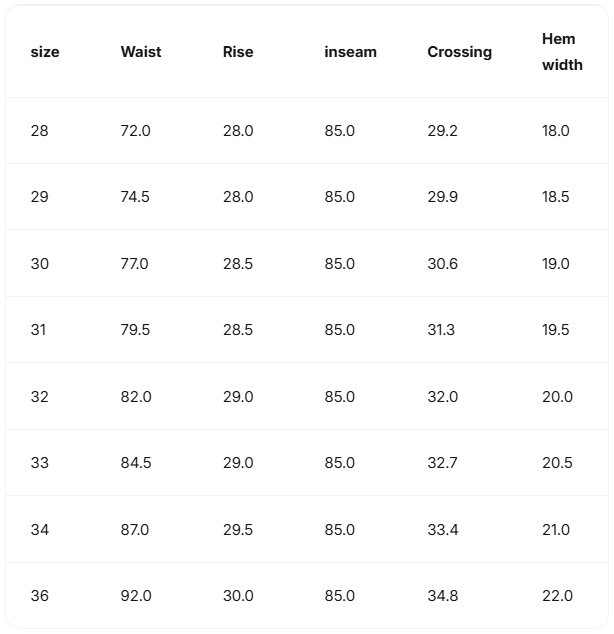
Task: Select the "Waist" column header
Action: (x=141, y=52)
